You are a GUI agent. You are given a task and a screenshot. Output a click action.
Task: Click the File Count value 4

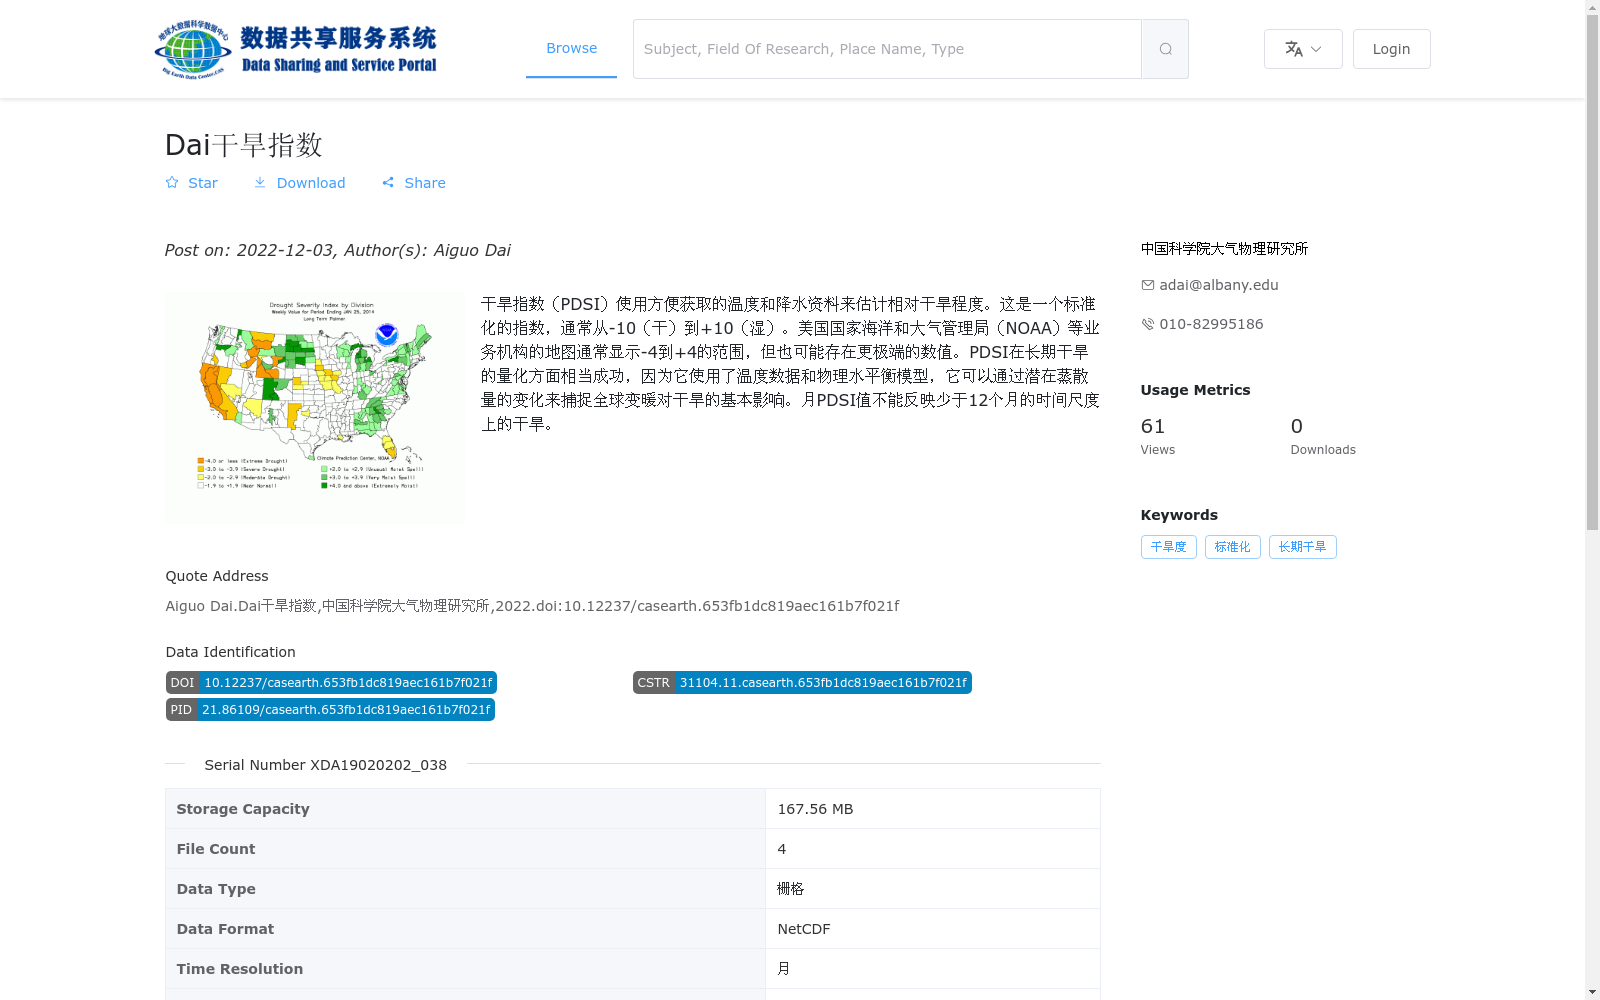click(782, 849)
